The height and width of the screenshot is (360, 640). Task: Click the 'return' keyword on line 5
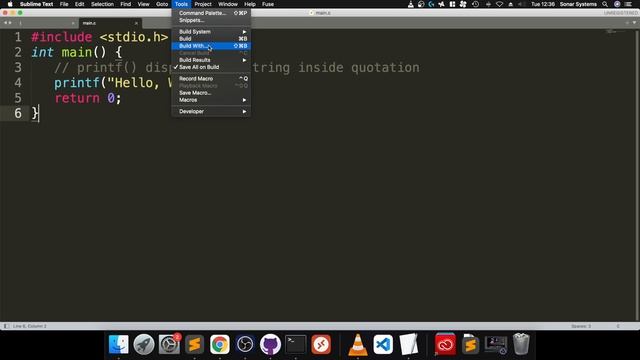point(77,98)
